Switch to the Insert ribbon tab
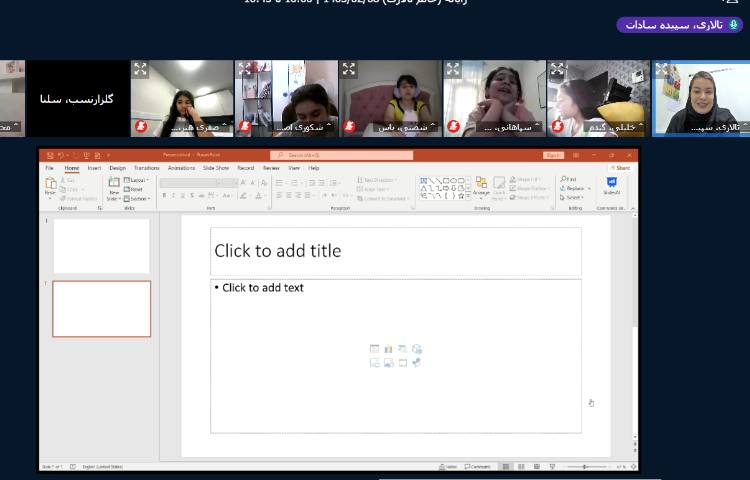The width and height of the screenshot is (750, 480). point(94,168)
